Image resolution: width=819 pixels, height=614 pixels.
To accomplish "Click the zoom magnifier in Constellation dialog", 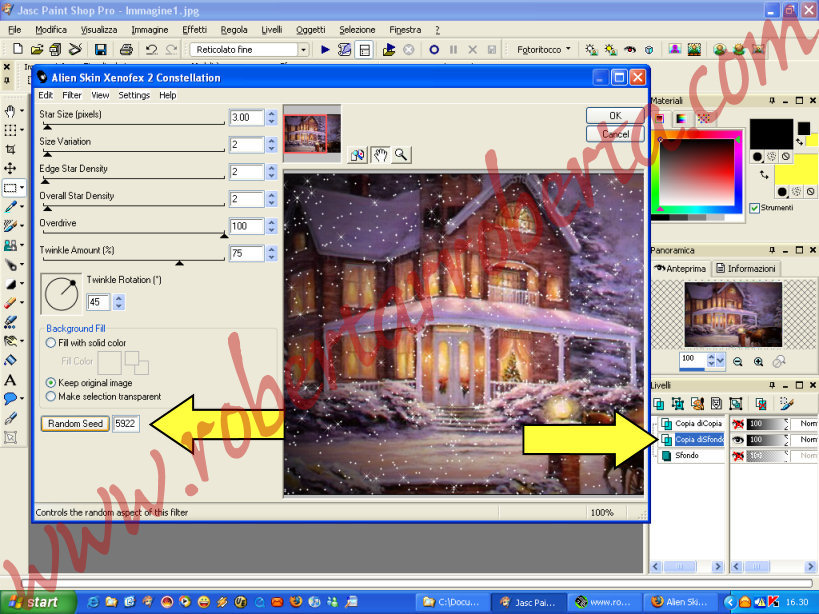I will point(401,155).
